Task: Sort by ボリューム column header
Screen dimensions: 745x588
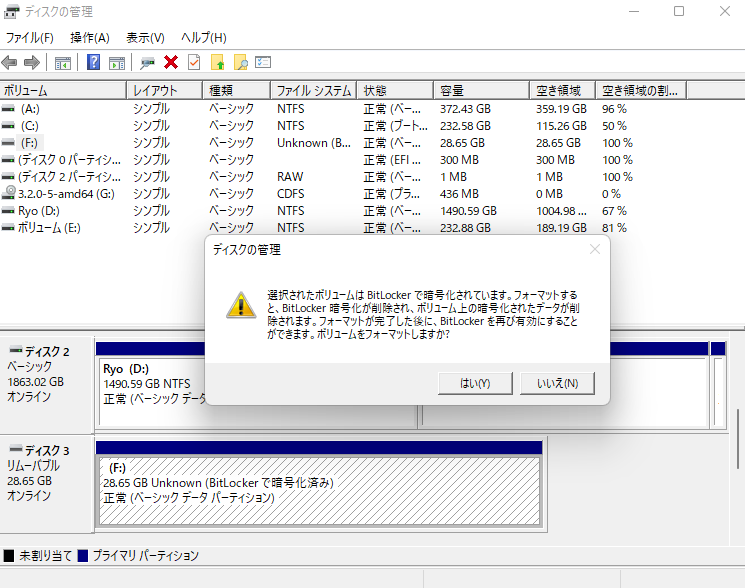Action: pos(63,90)
